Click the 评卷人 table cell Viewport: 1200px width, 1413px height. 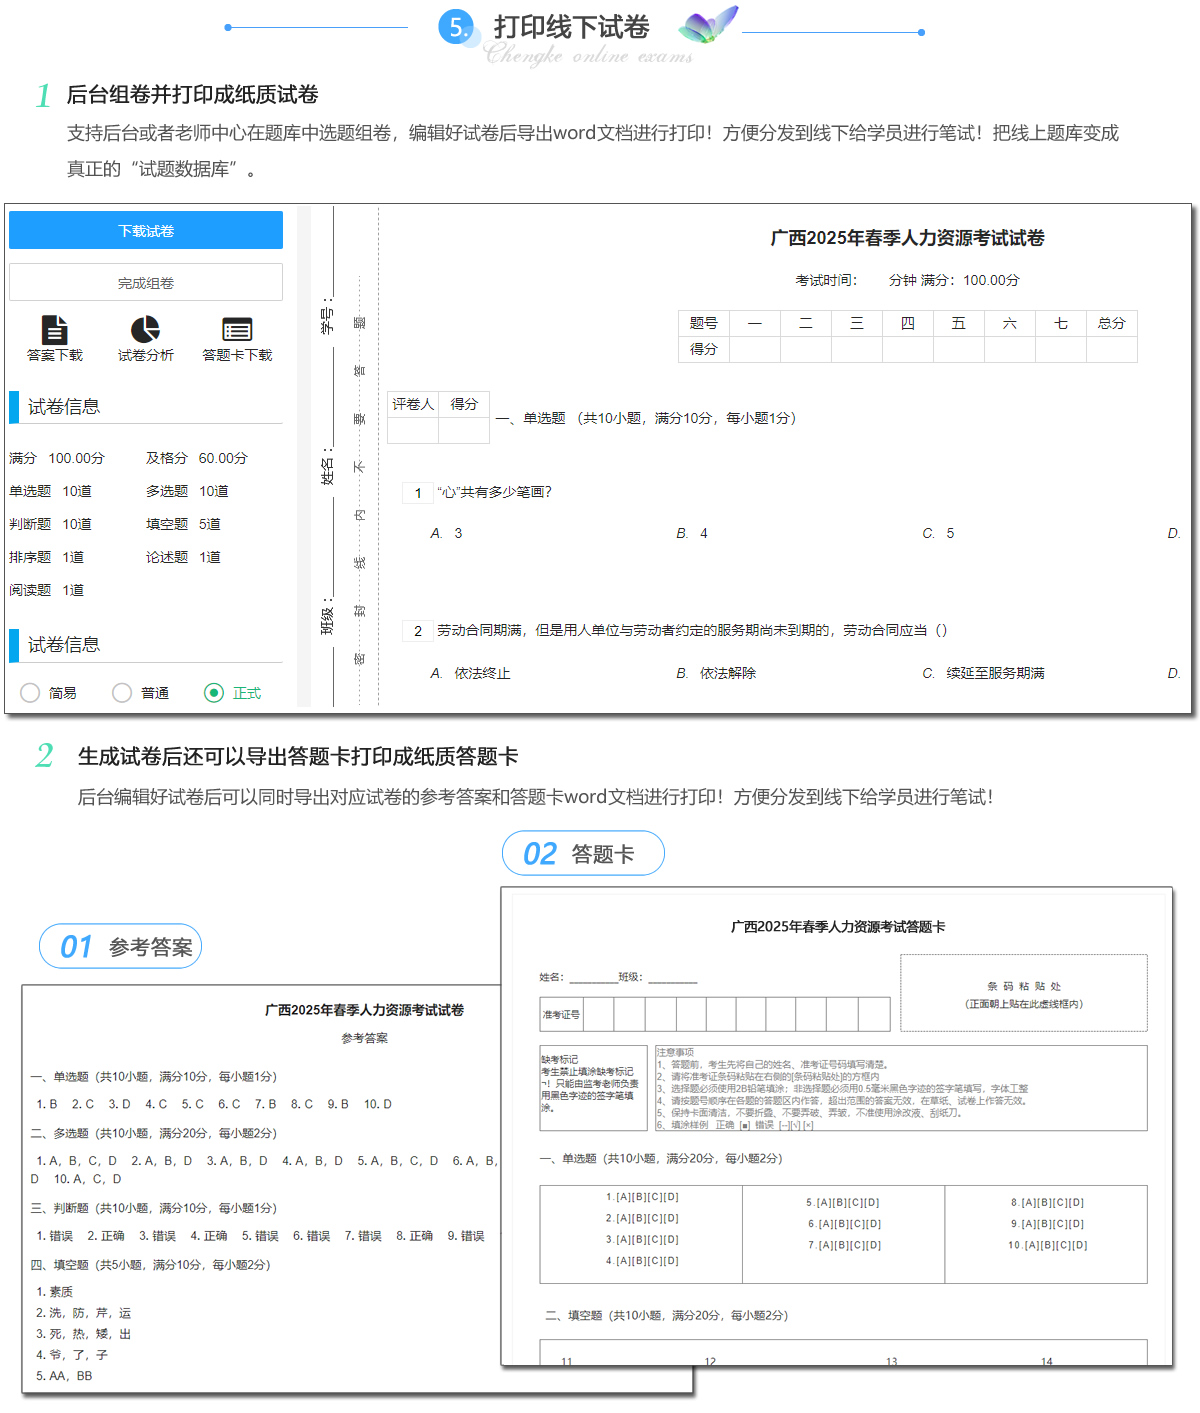(x=413, y=404)
